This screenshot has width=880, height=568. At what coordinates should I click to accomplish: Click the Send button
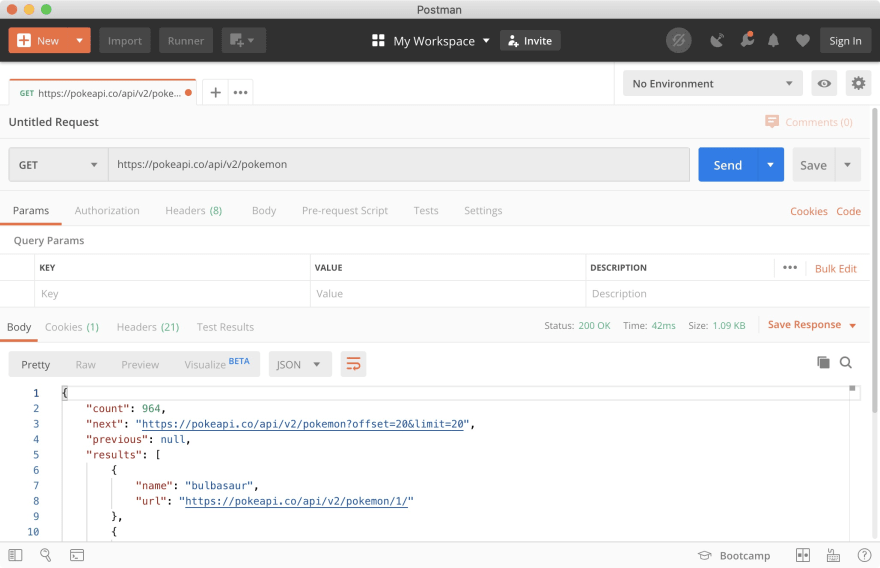pyautogui.click(x=728, y=165)
